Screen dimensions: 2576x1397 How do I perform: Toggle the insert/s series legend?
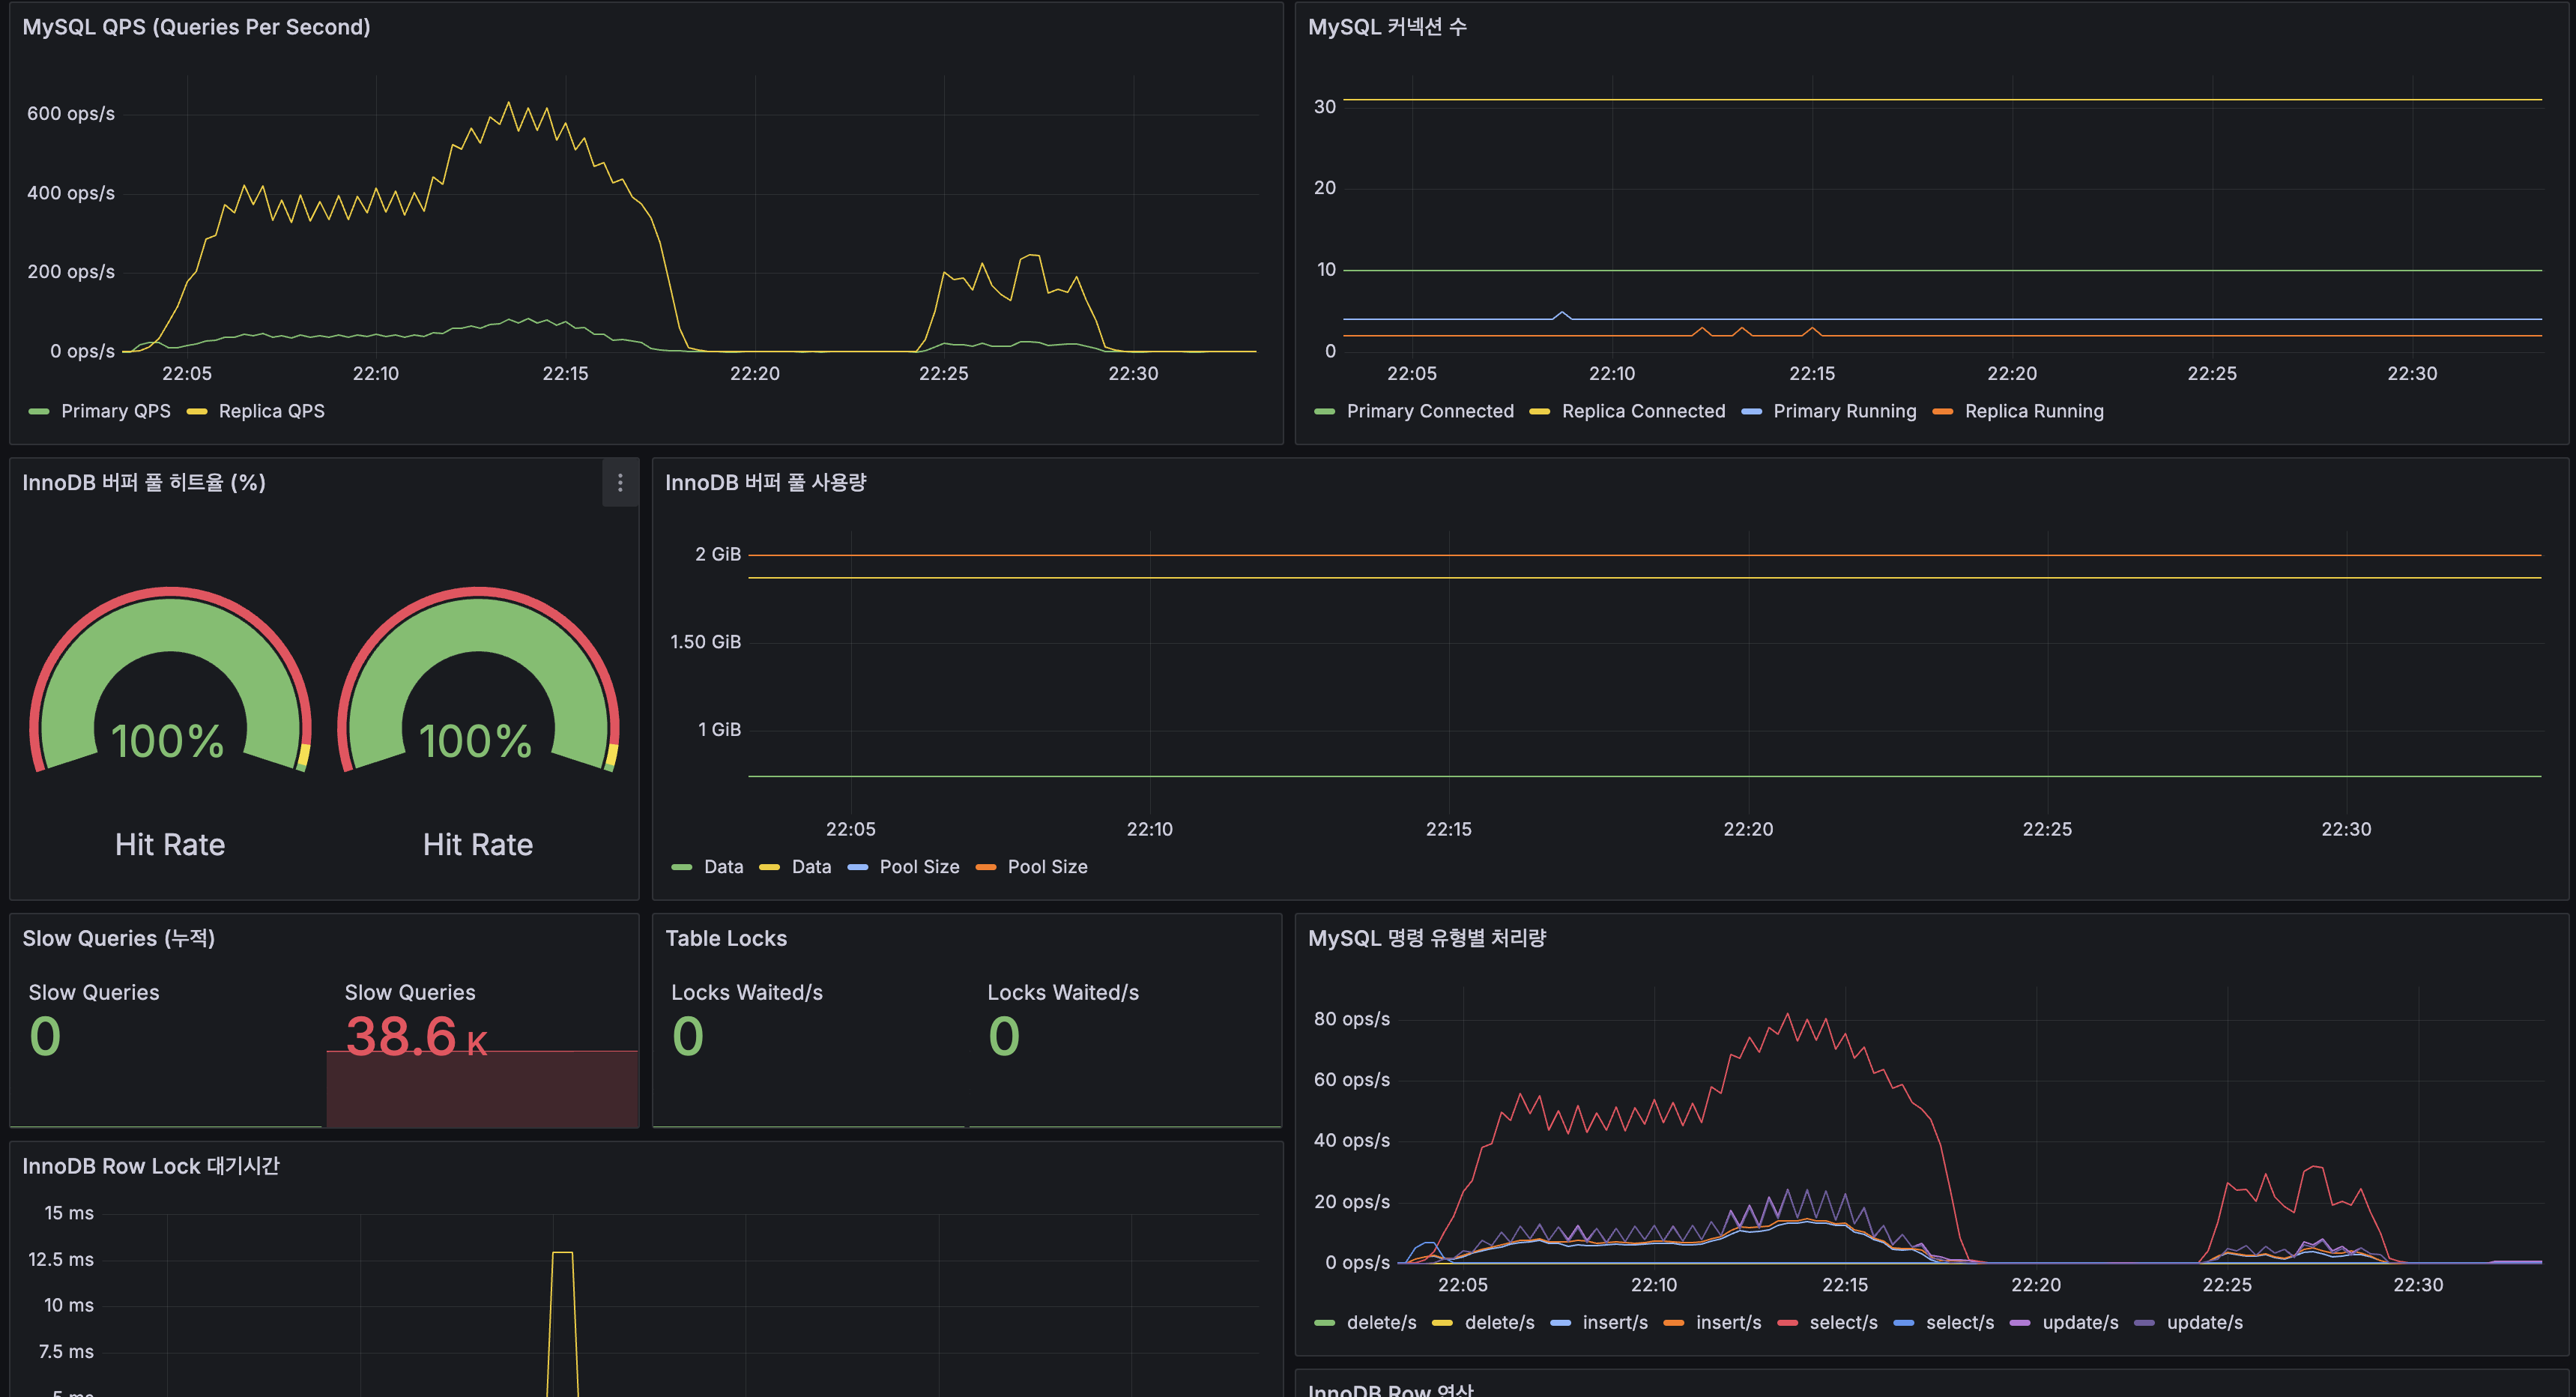pyautogui.click(x=1615, y=1322)
